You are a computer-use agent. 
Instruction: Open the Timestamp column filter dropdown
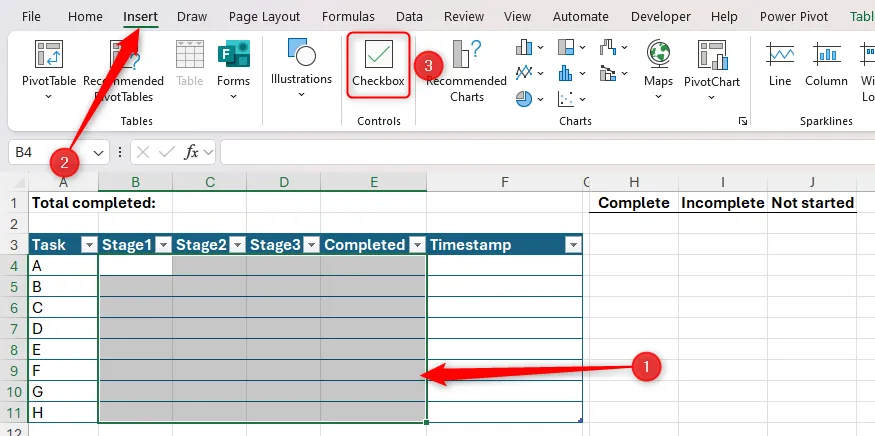click(x=572, y=245)
